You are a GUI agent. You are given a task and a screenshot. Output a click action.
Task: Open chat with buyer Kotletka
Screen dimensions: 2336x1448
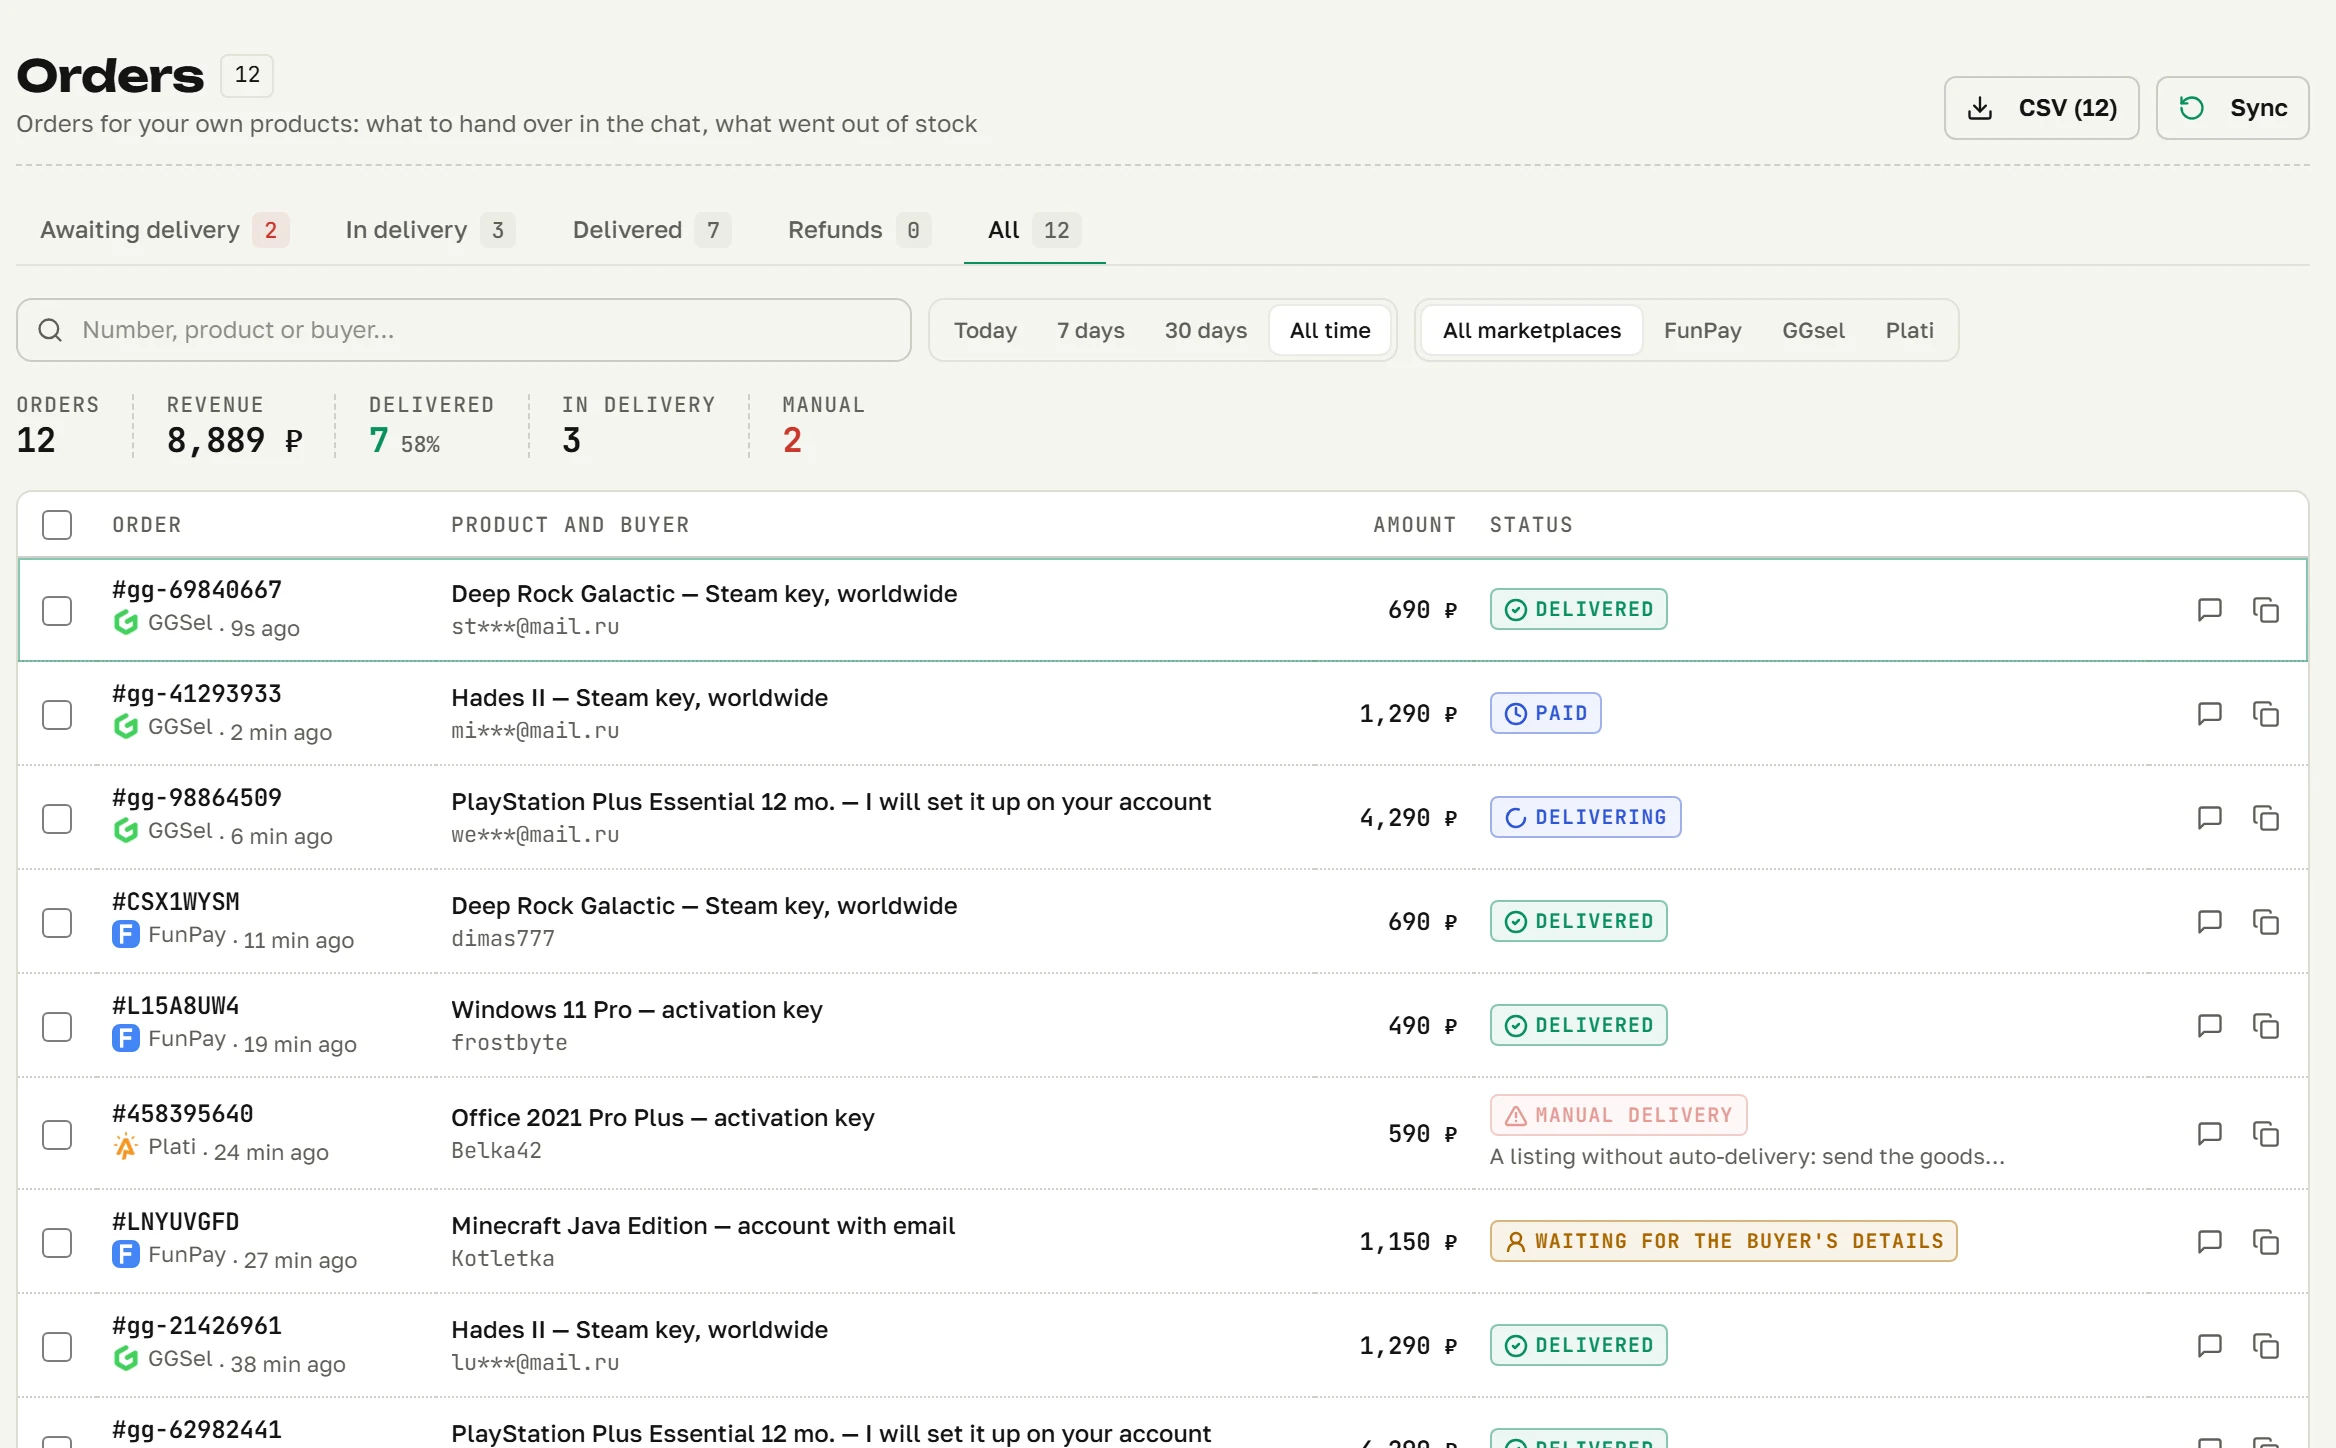[2209, 1242]
